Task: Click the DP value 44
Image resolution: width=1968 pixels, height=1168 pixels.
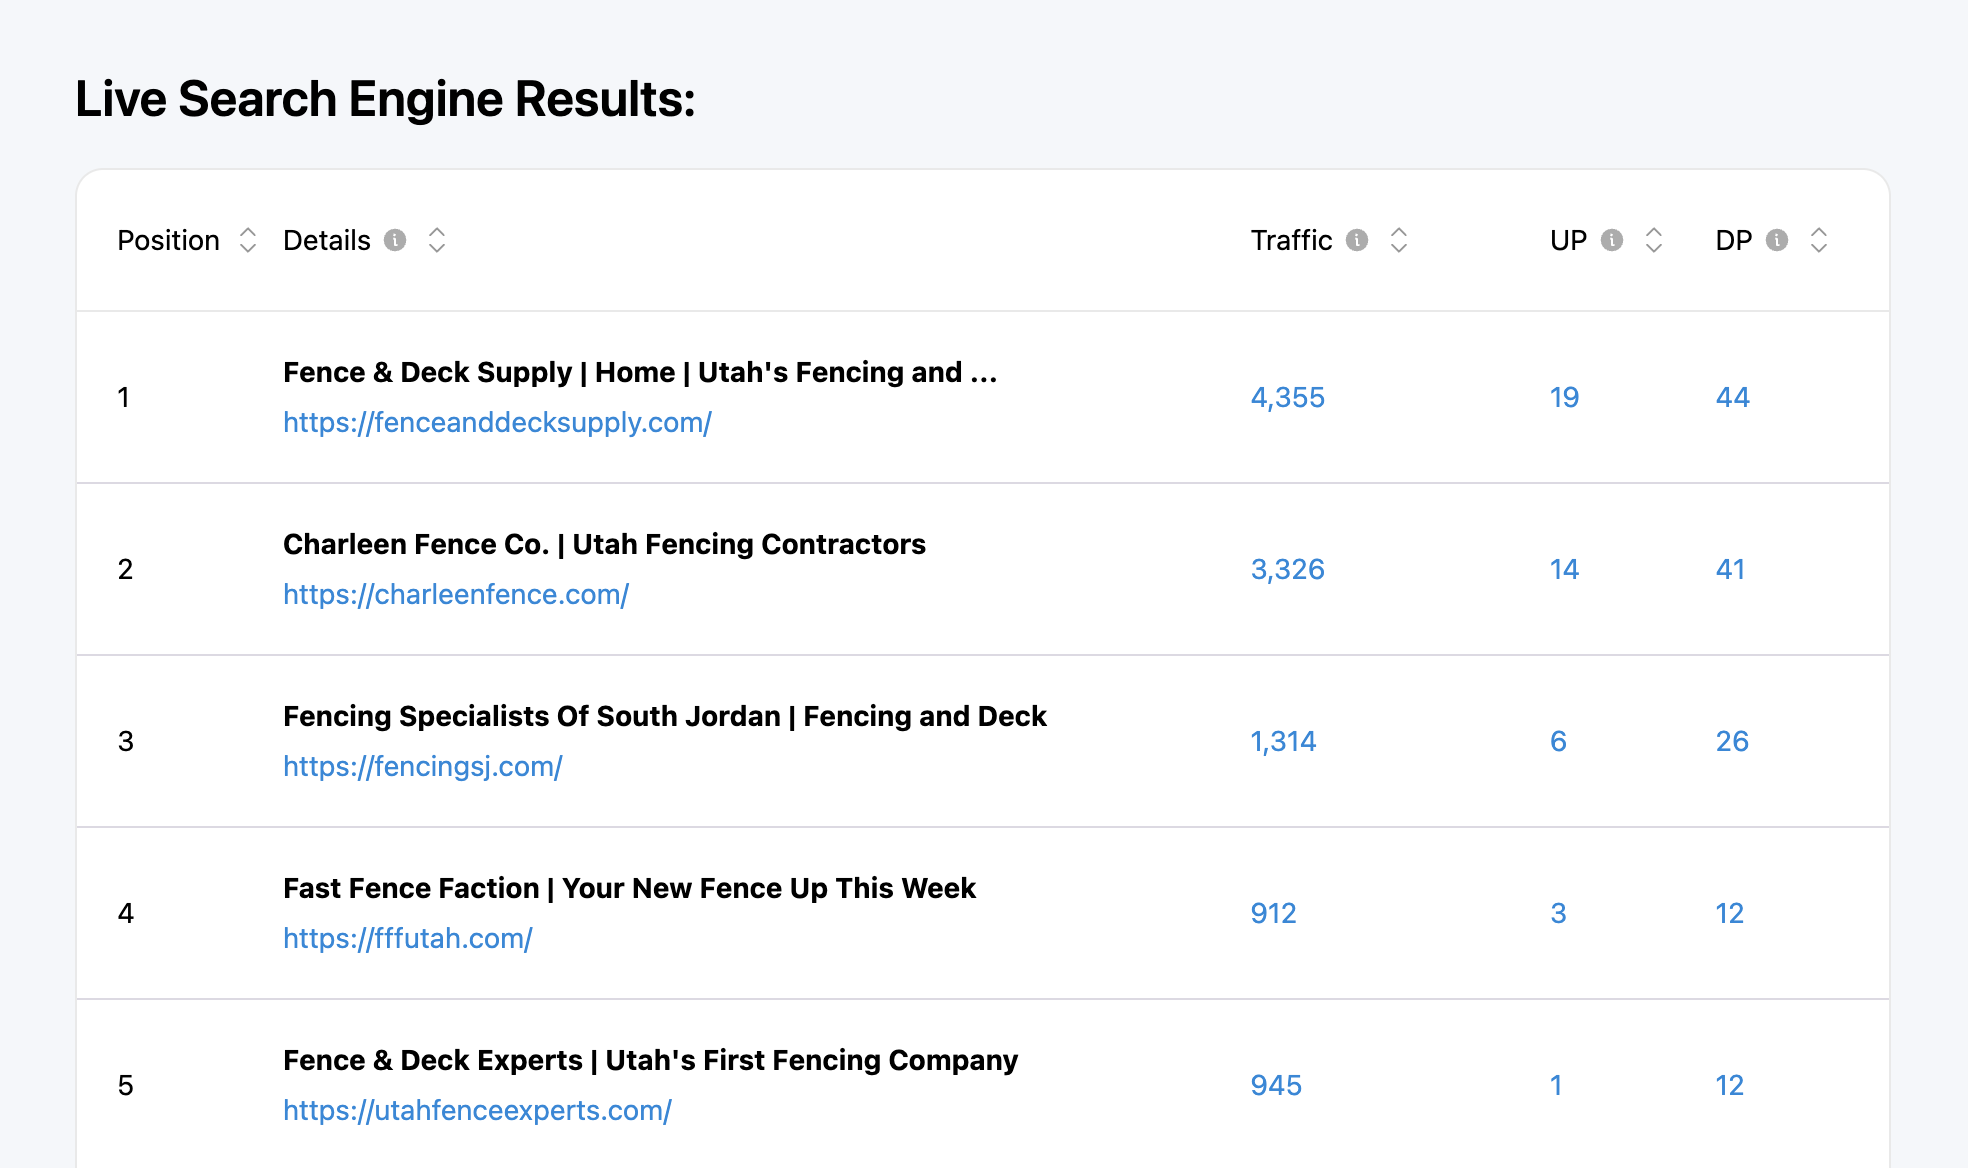Action: [x=1732, y=397]
